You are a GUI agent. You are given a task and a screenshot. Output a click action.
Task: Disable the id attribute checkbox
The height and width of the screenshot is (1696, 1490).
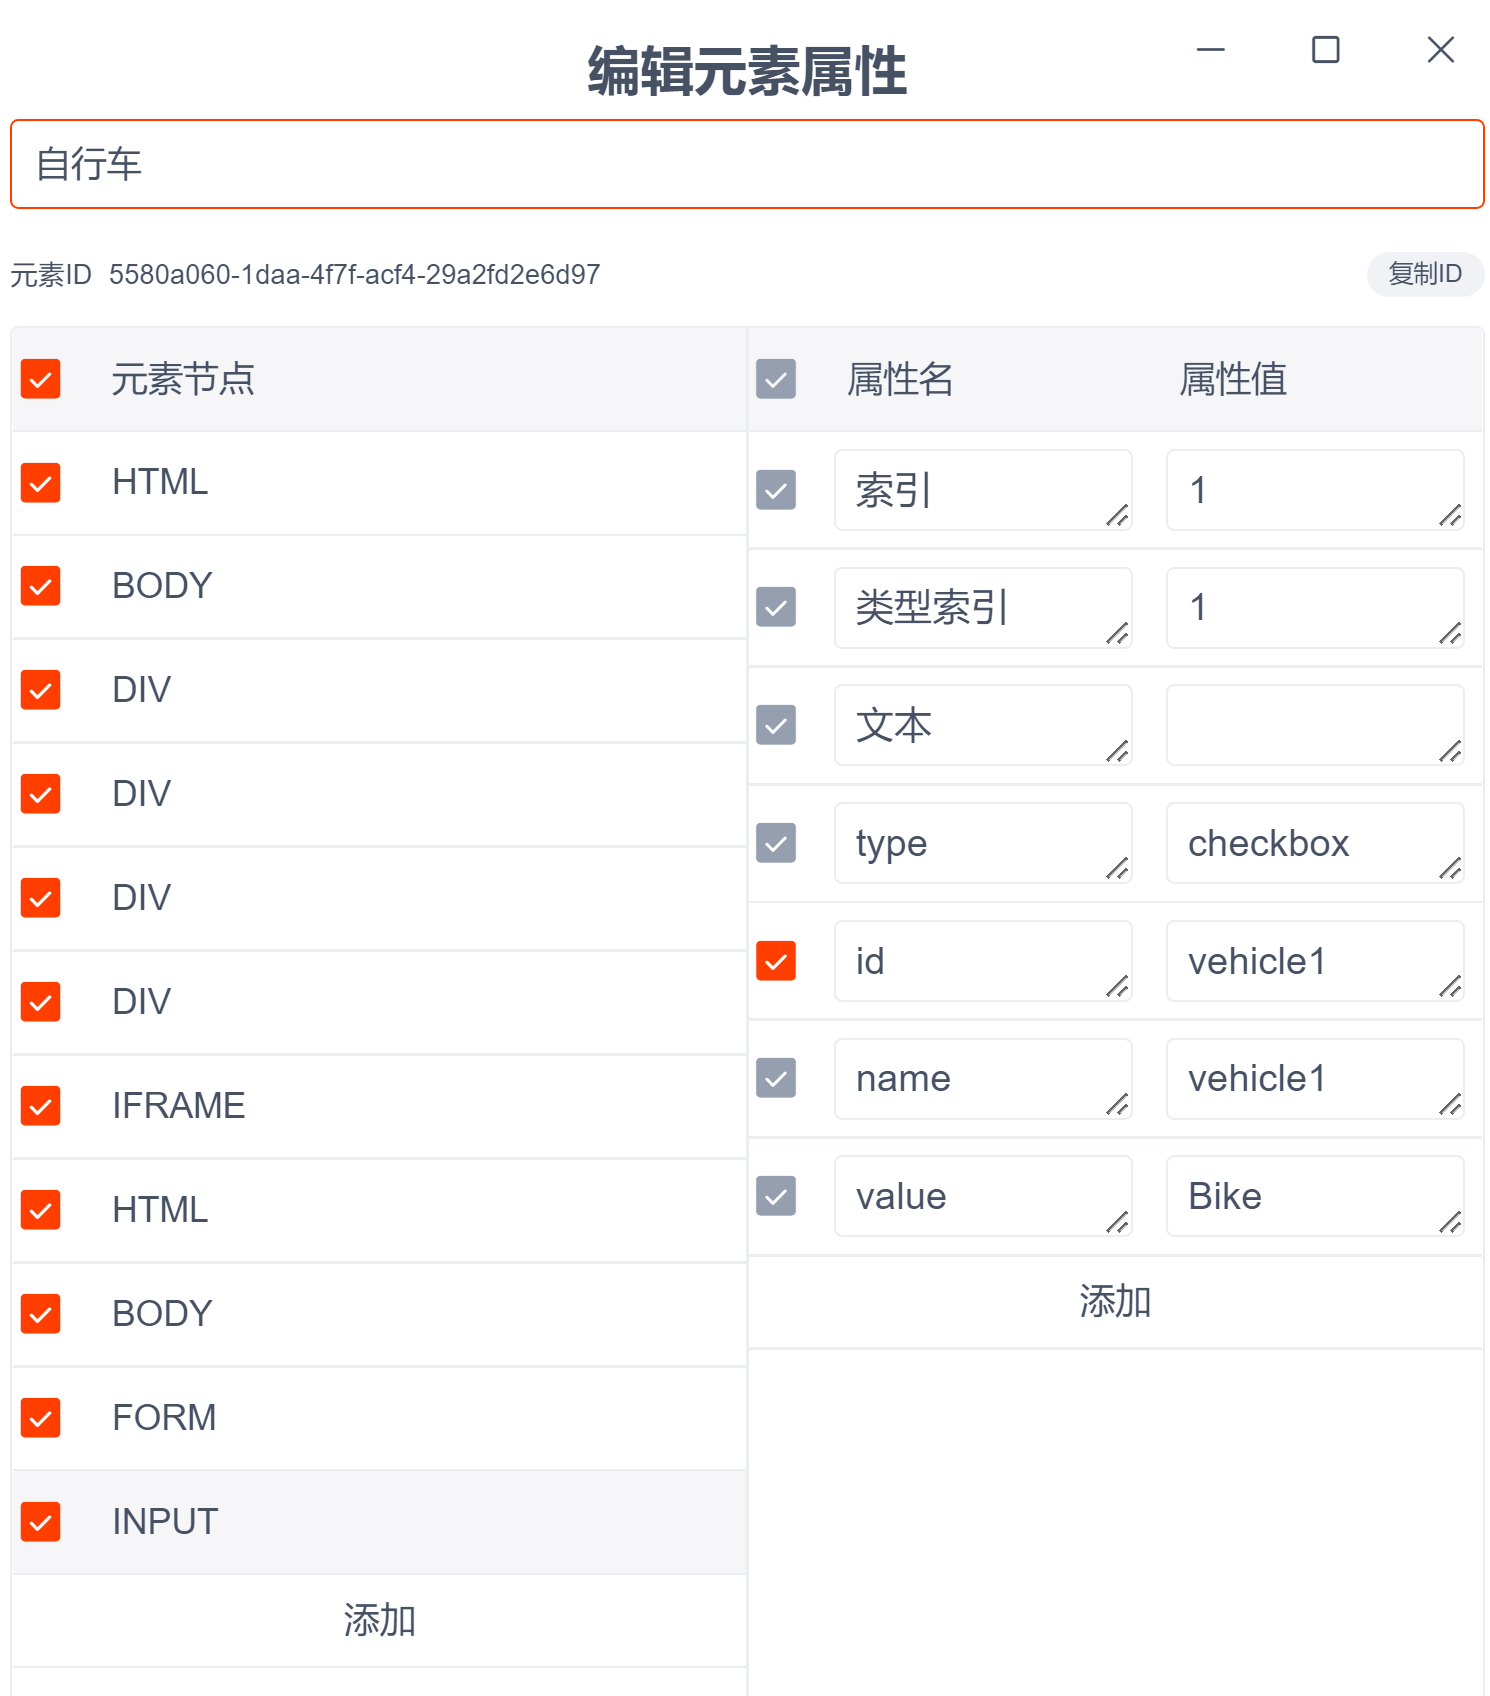pos(776,961)
